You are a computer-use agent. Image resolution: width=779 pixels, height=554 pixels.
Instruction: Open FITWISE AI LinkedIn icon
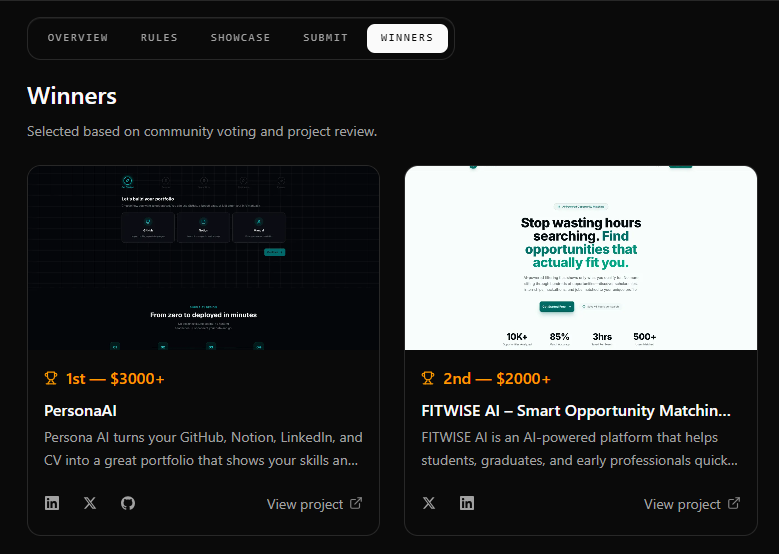467,503
